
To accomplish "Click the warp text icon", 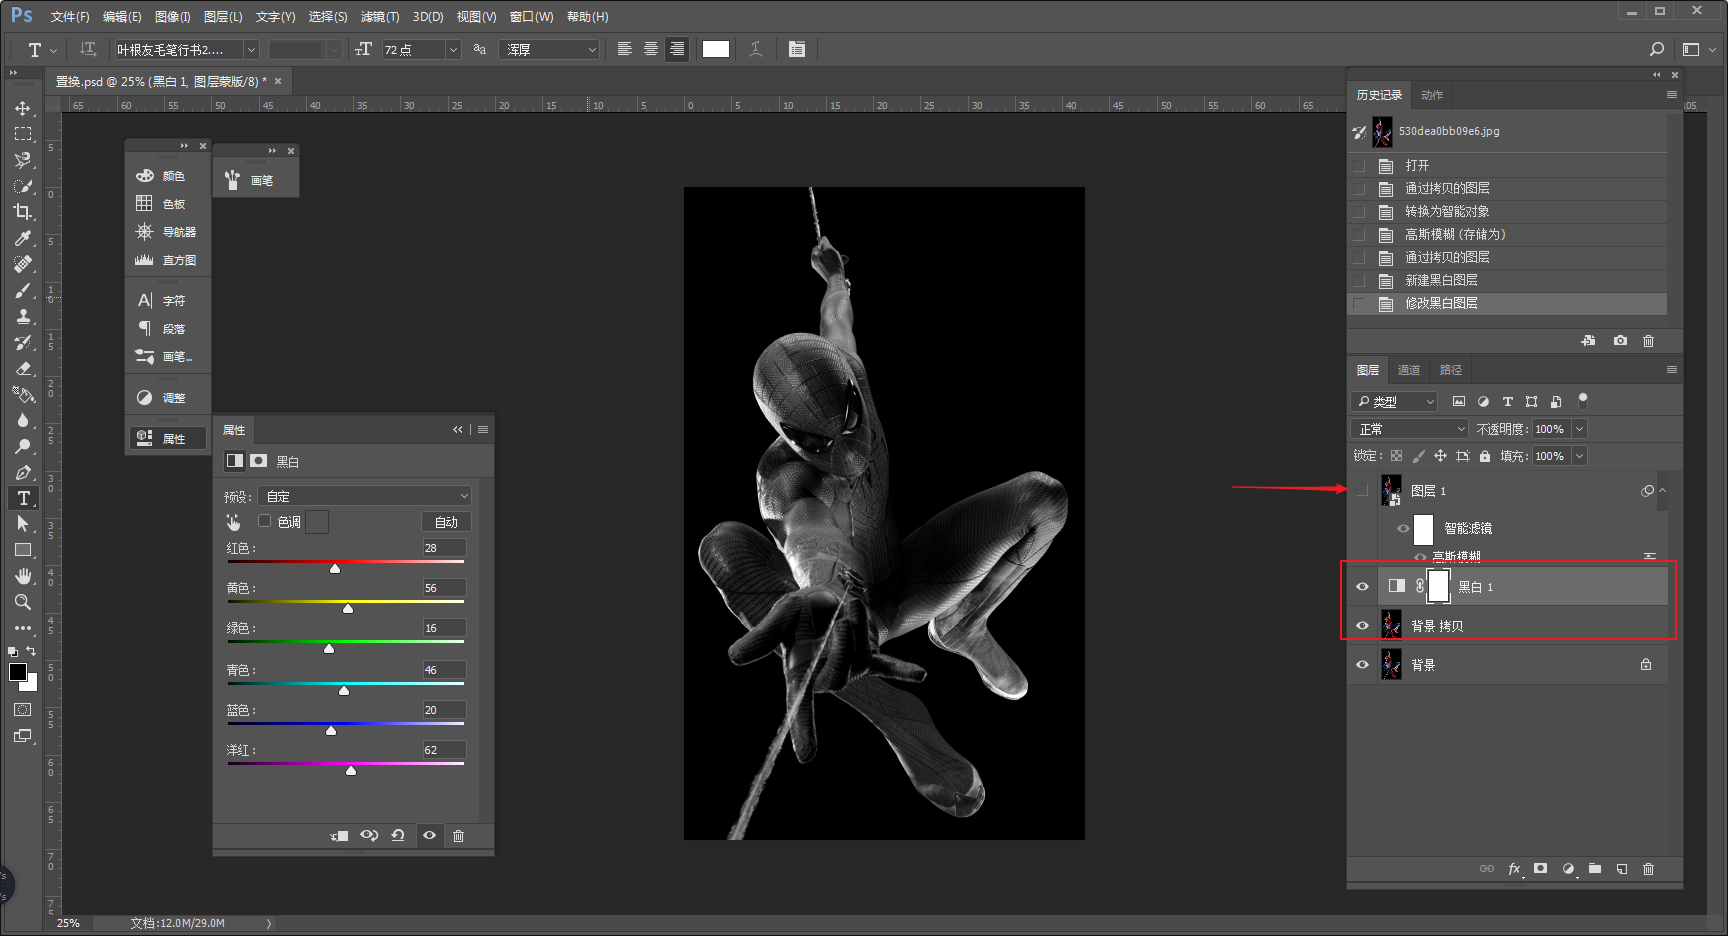I will 756,49.
